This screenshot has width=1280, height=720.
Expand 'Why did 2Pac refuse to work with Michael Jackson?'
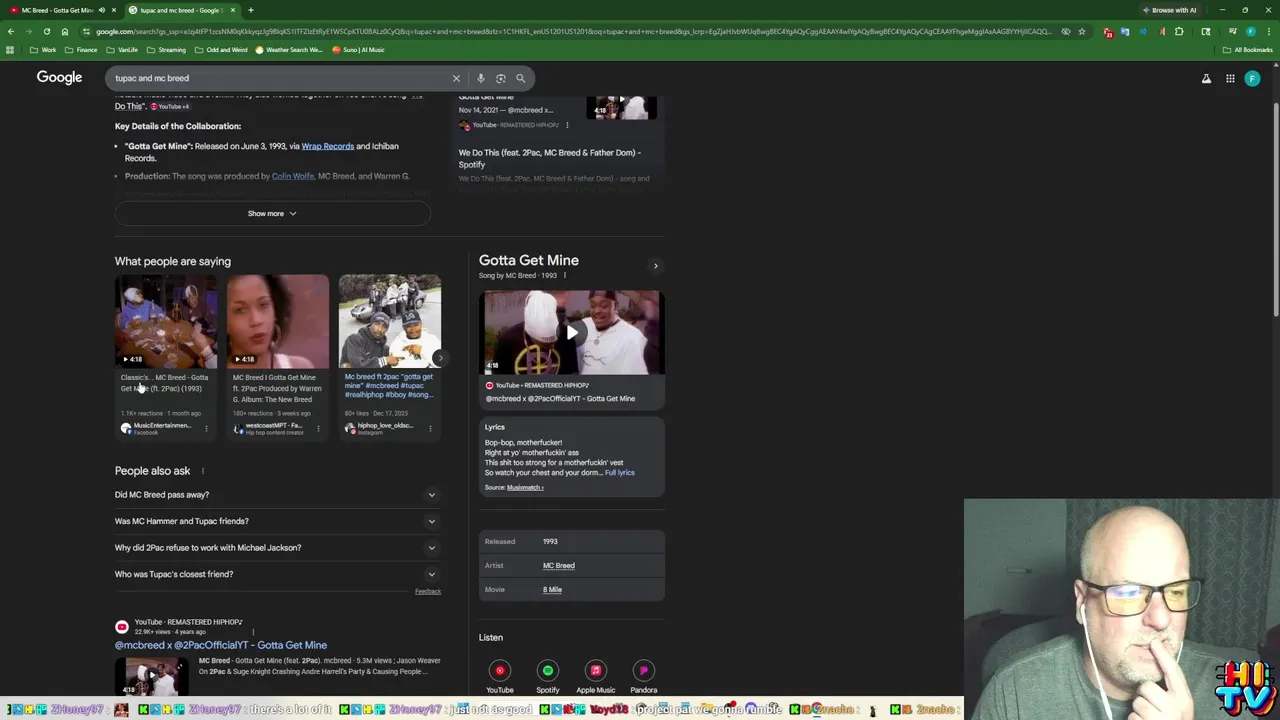(277, 547)
